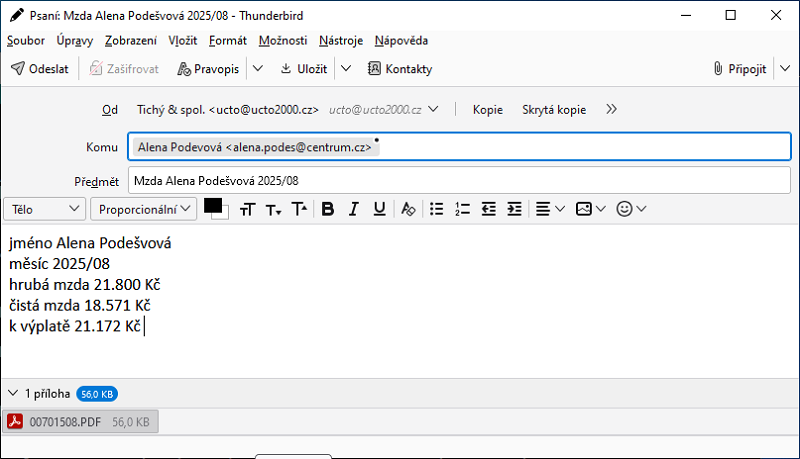Click the black text color swatch

tap(212, 205)
